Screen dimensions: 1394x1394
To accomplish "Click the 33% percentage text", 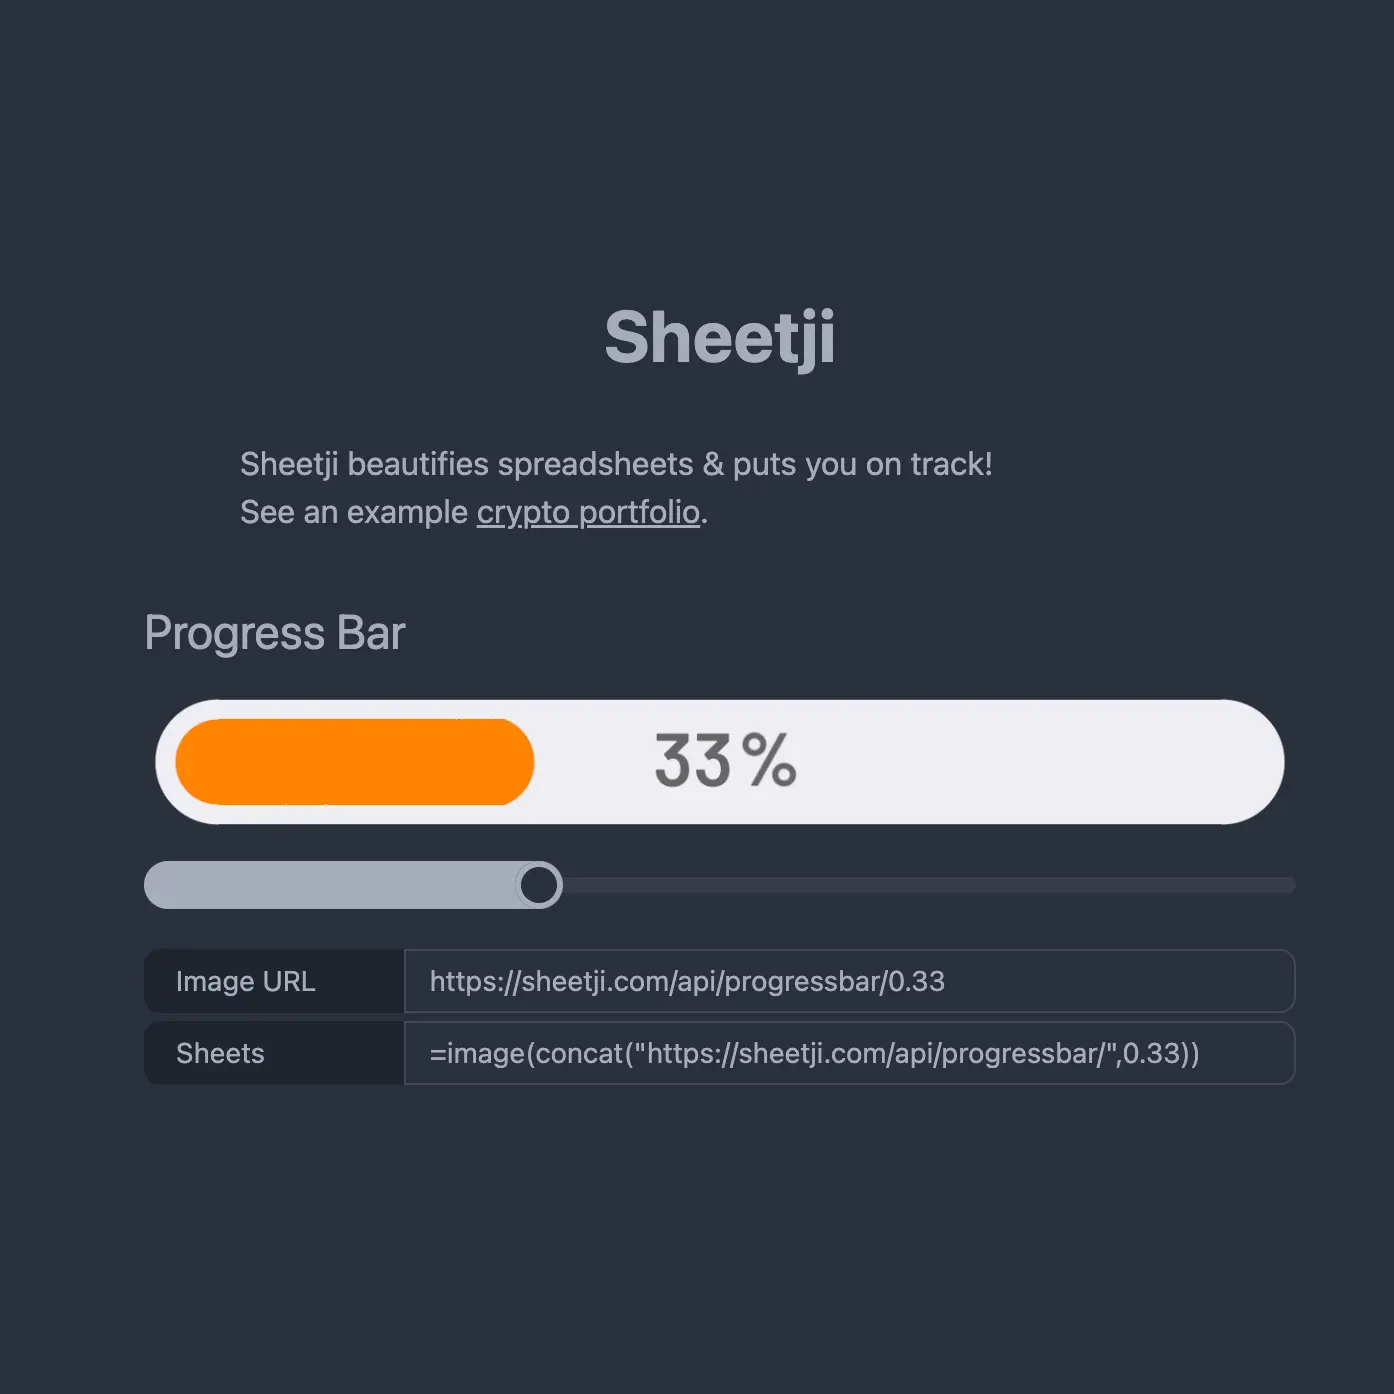I will pyautogui.click(x=723, y=761).
